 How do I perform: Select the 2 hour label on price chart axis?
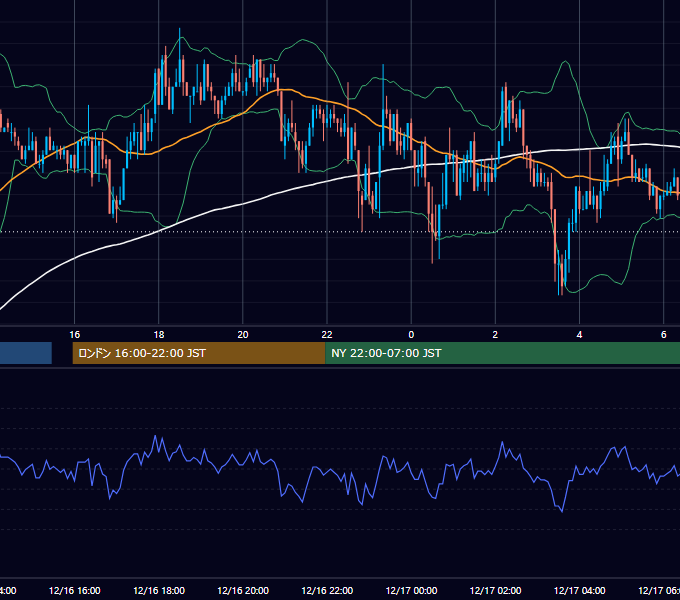(495, 334)
